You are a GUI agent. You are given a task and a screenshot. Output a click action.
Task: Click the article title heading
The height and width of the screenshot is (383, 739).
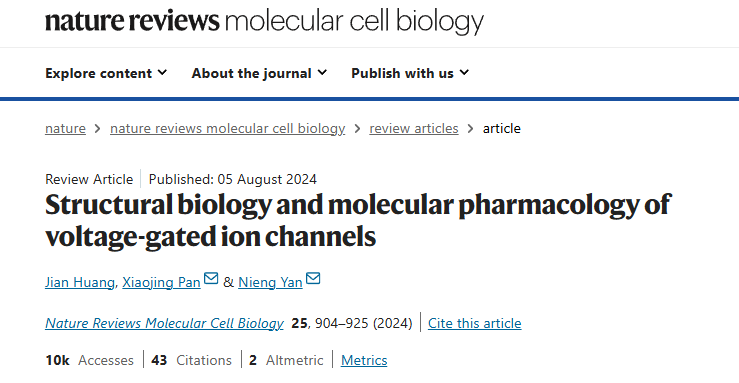pos(358,220)
